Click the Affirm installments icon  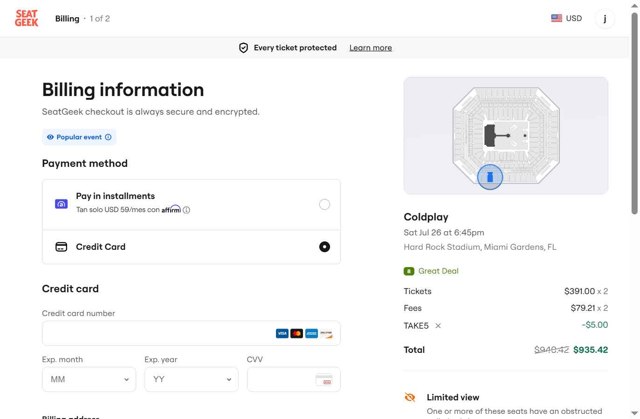pyautogui.click(x=61, y=204)
